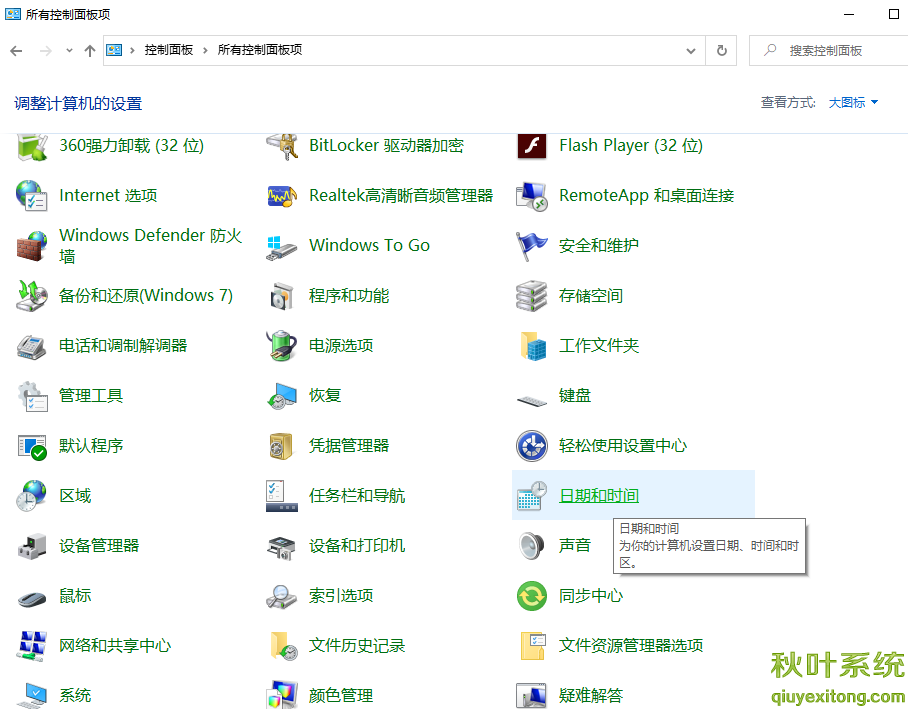Open the 电源选项 battery icon

coord(282,346)
